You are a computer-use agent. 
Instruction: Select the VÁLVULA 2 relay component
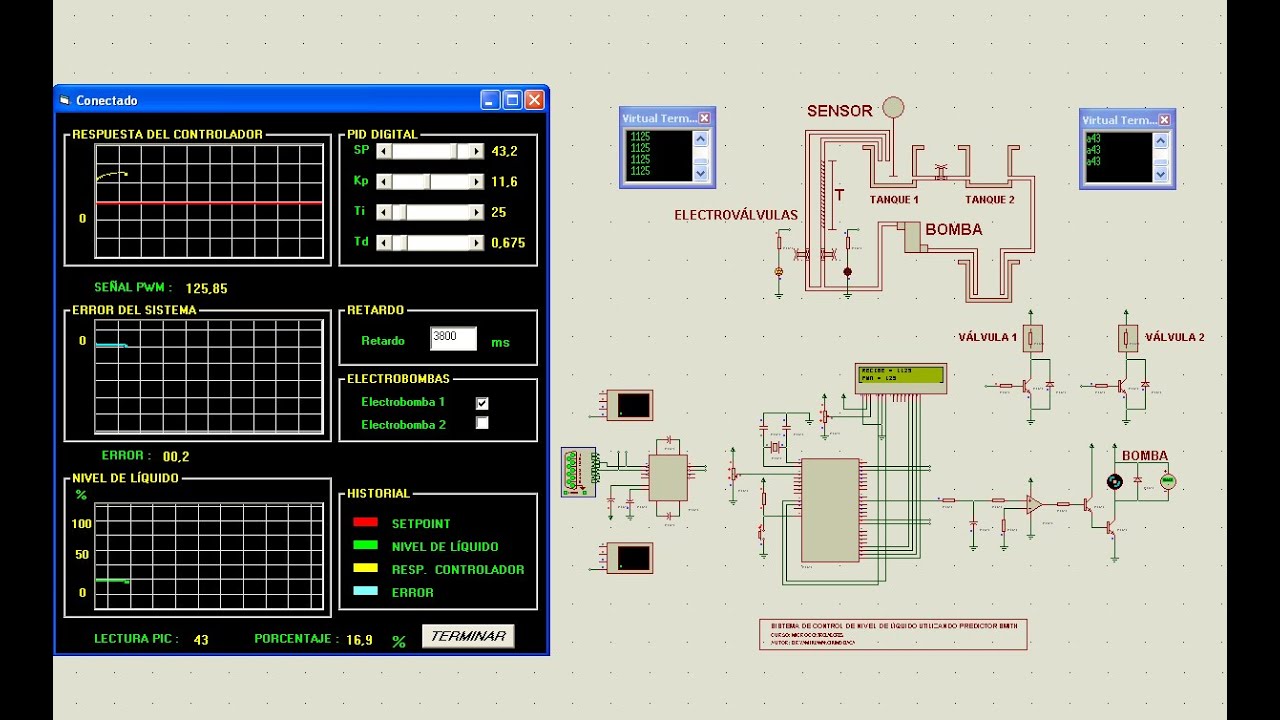(1128, 338)
